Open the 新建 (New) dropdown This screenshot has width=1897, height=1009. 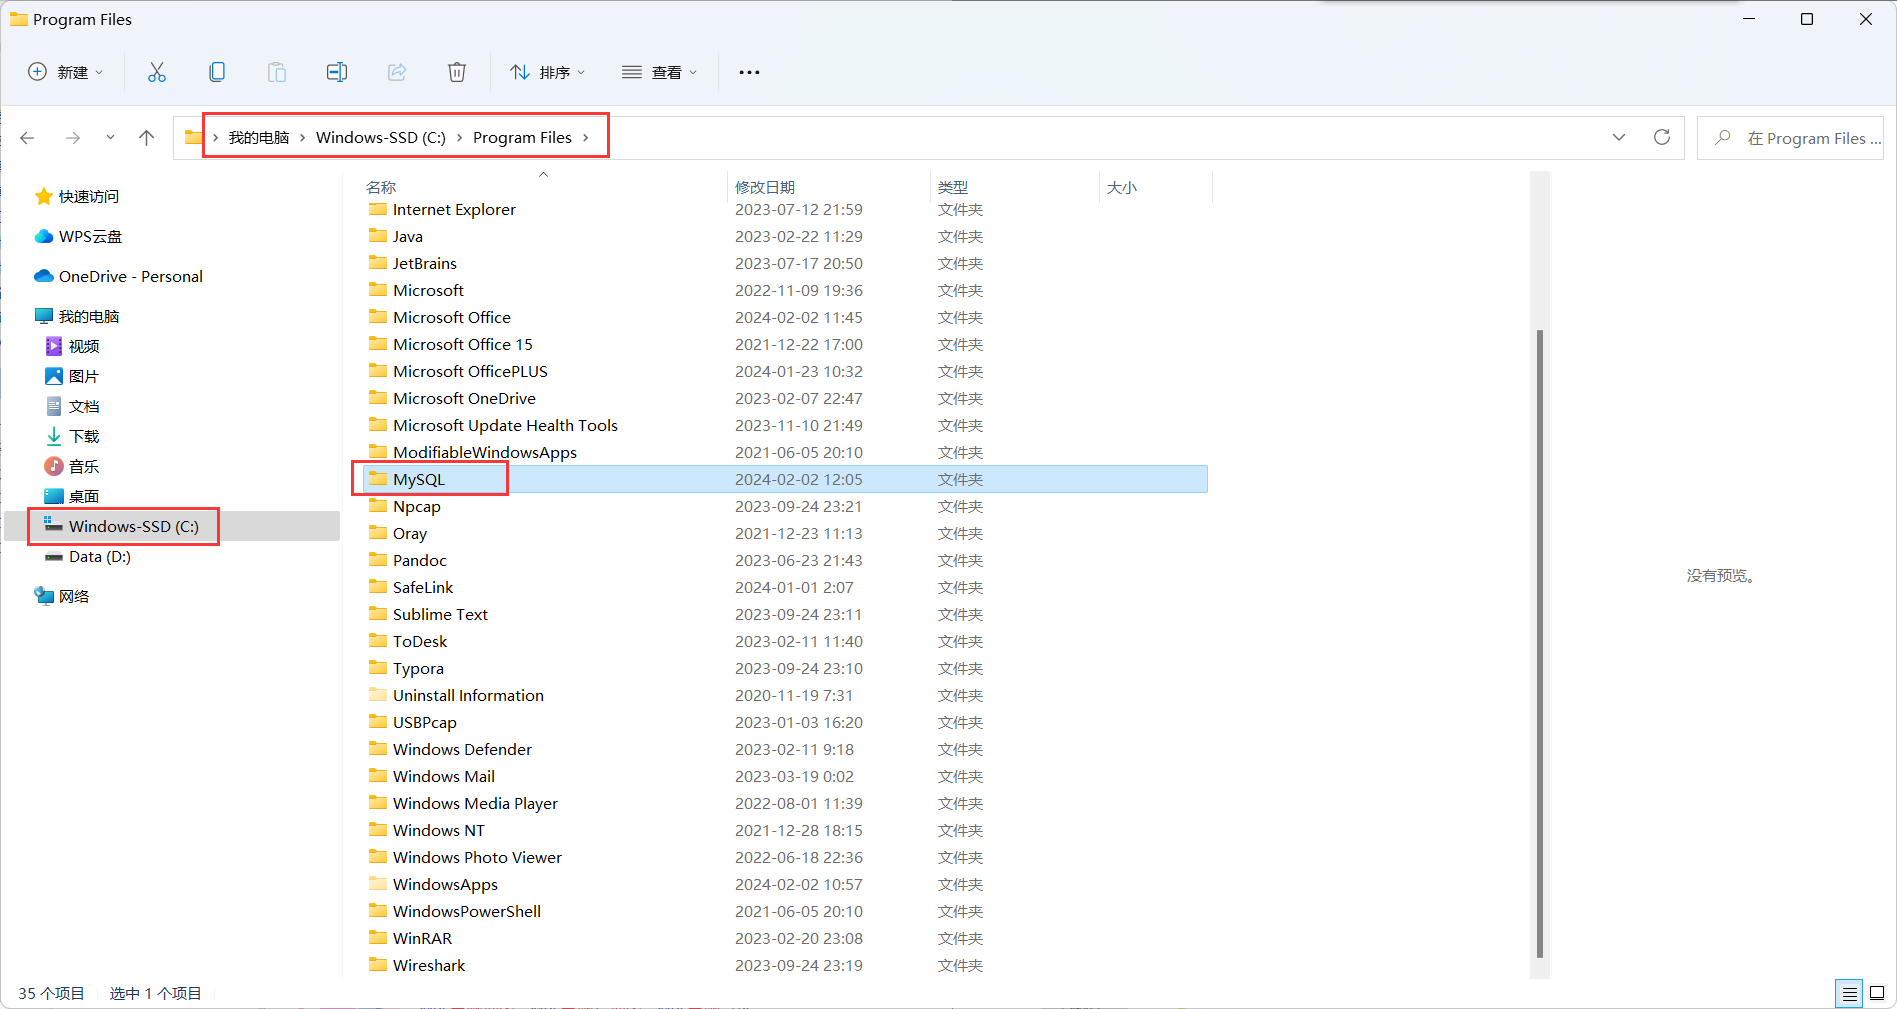click(66, 72)
